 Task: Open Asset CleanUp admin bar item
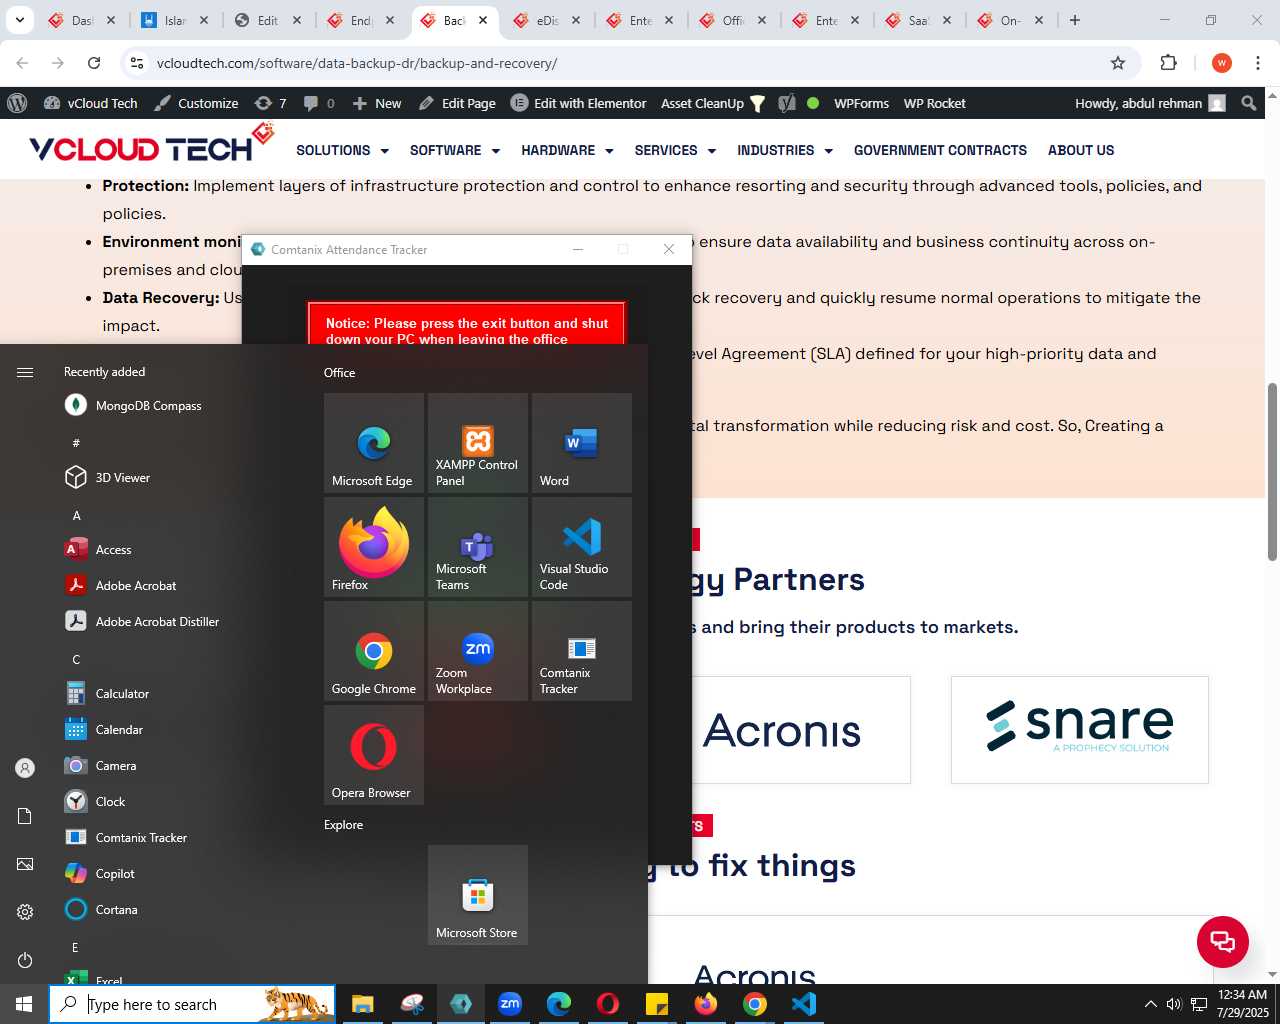click(712, 103)
